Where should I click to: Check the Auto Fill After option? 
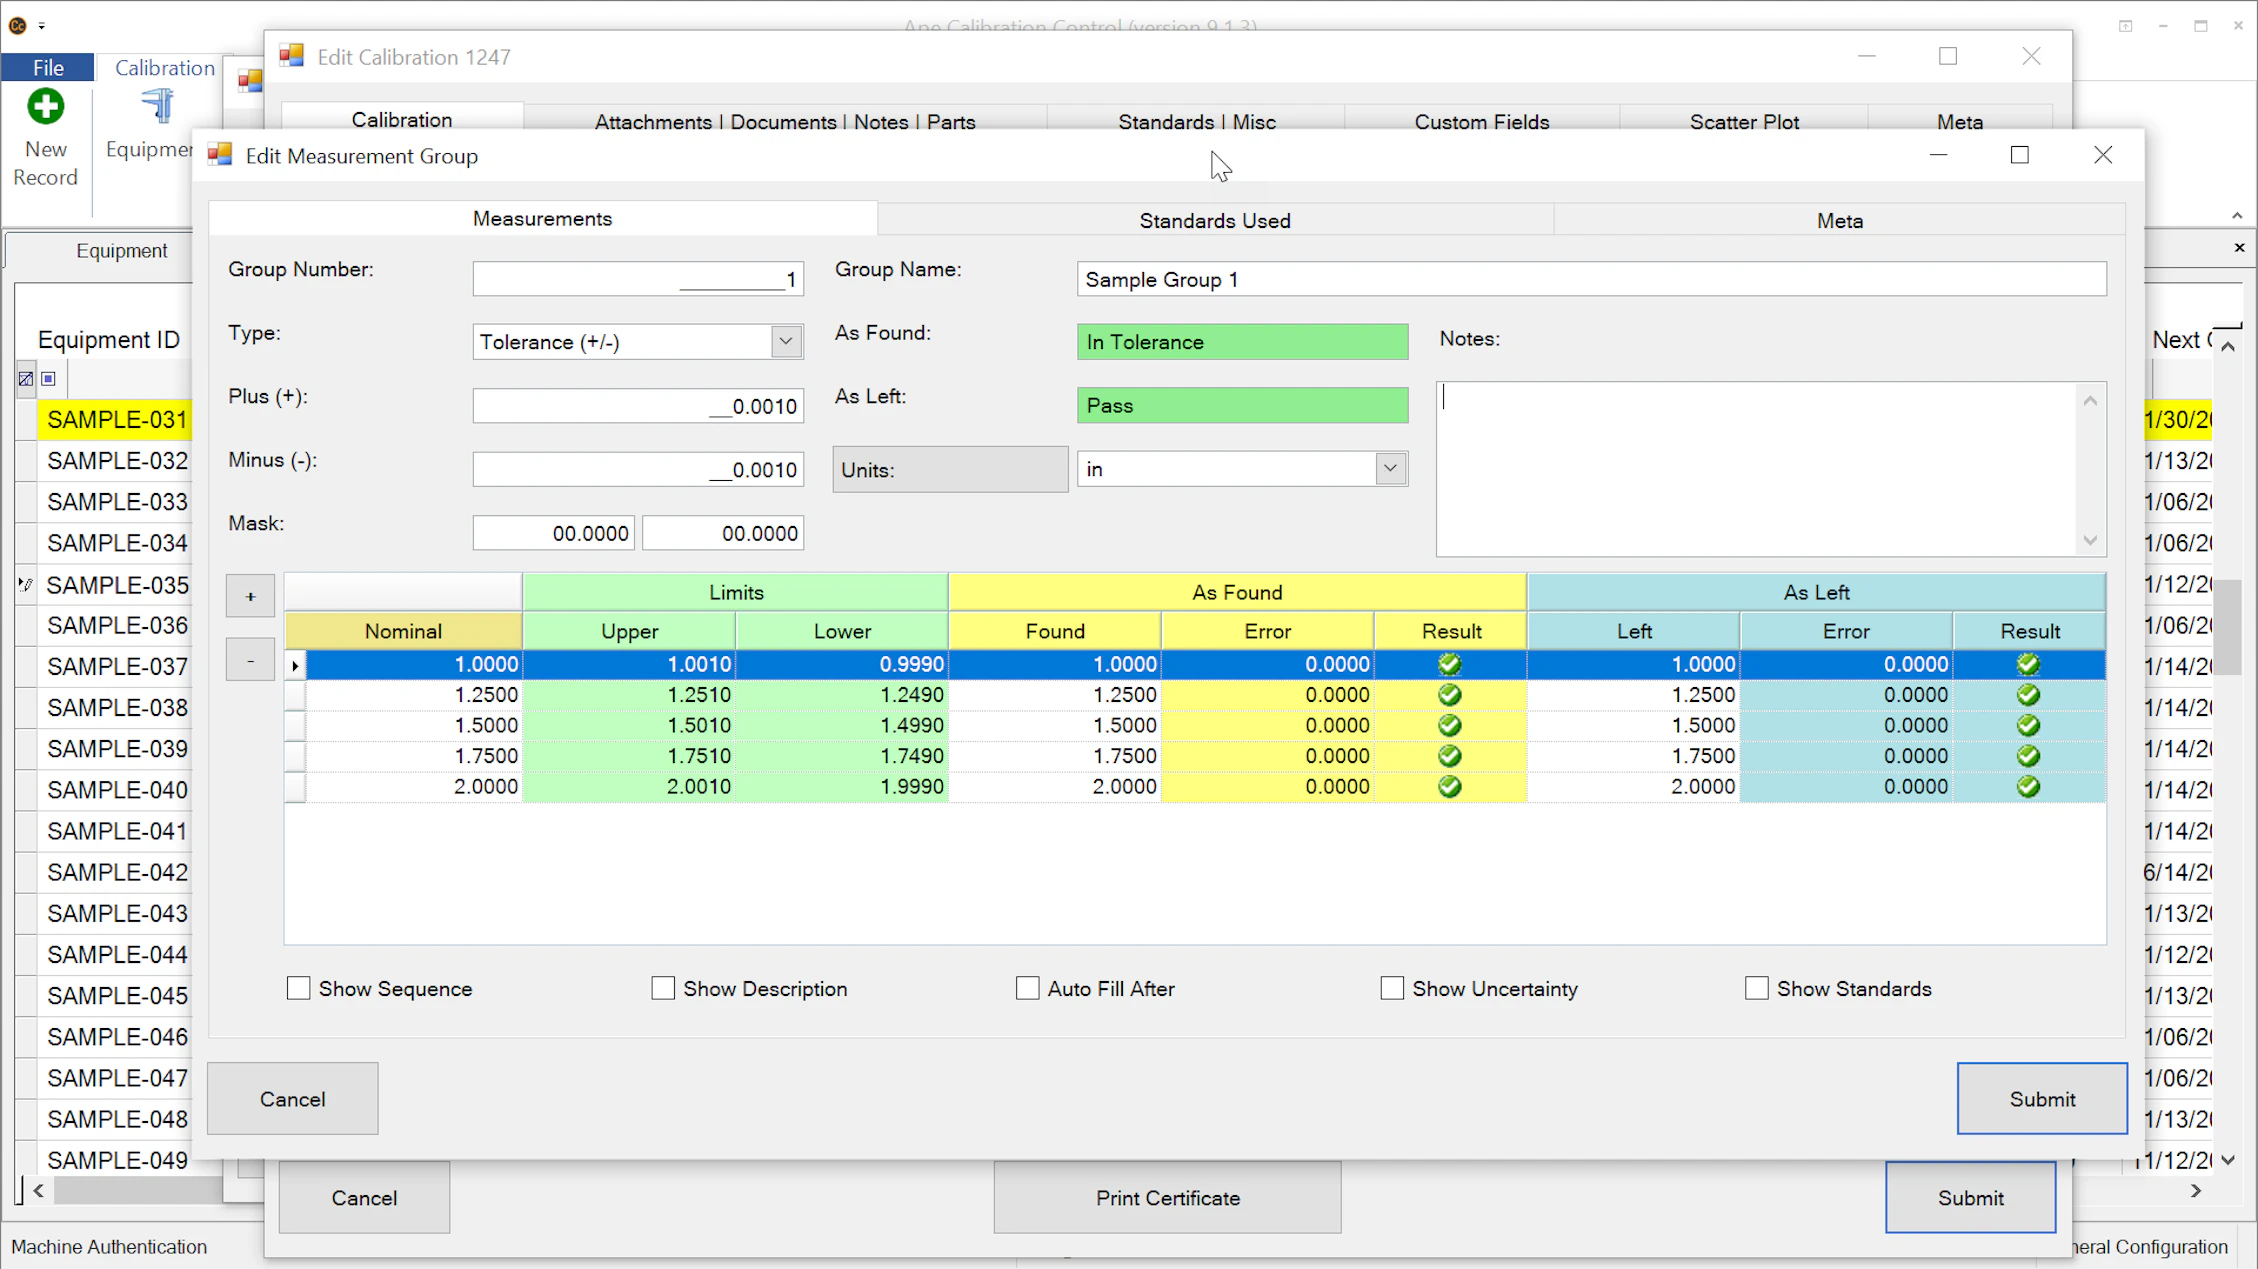[x=1027, y=988]
